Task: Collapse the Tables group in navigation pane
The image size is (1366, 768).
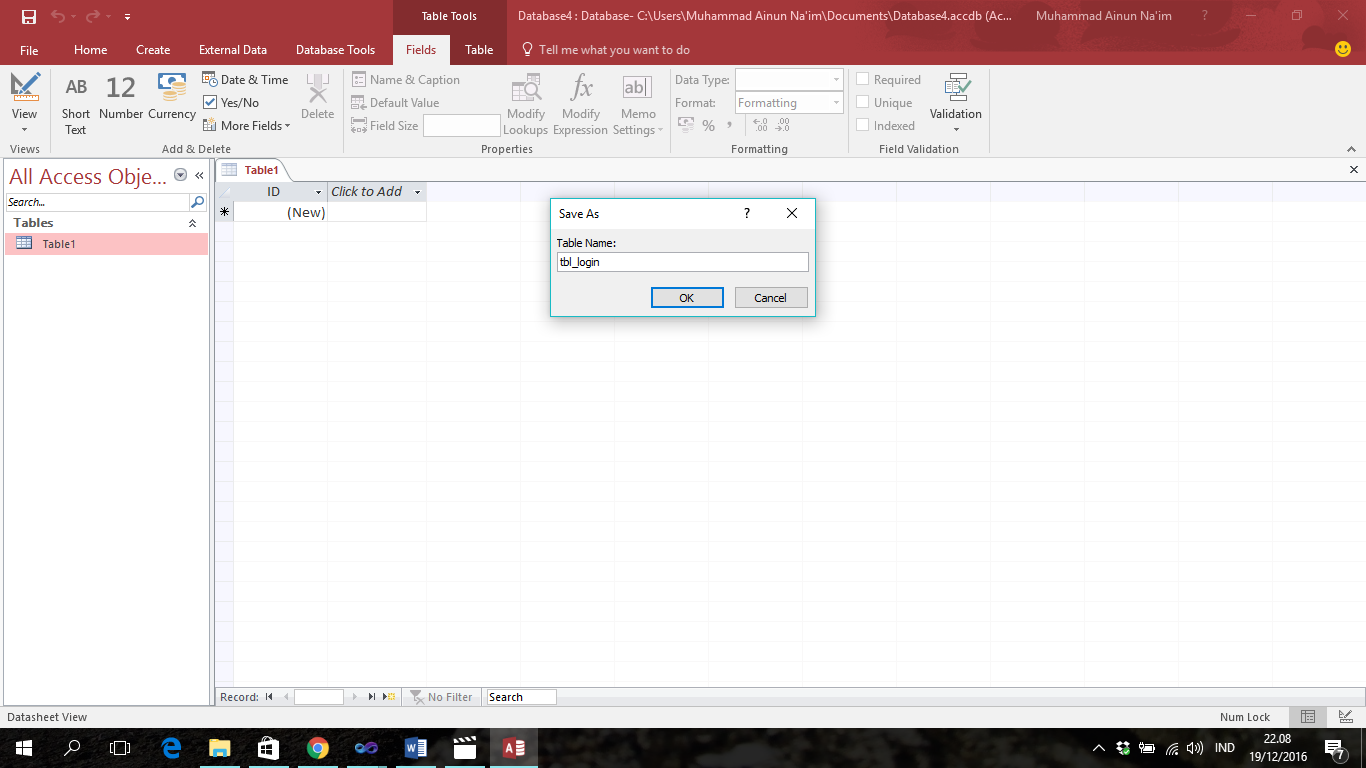Action: tap(193, 224)
